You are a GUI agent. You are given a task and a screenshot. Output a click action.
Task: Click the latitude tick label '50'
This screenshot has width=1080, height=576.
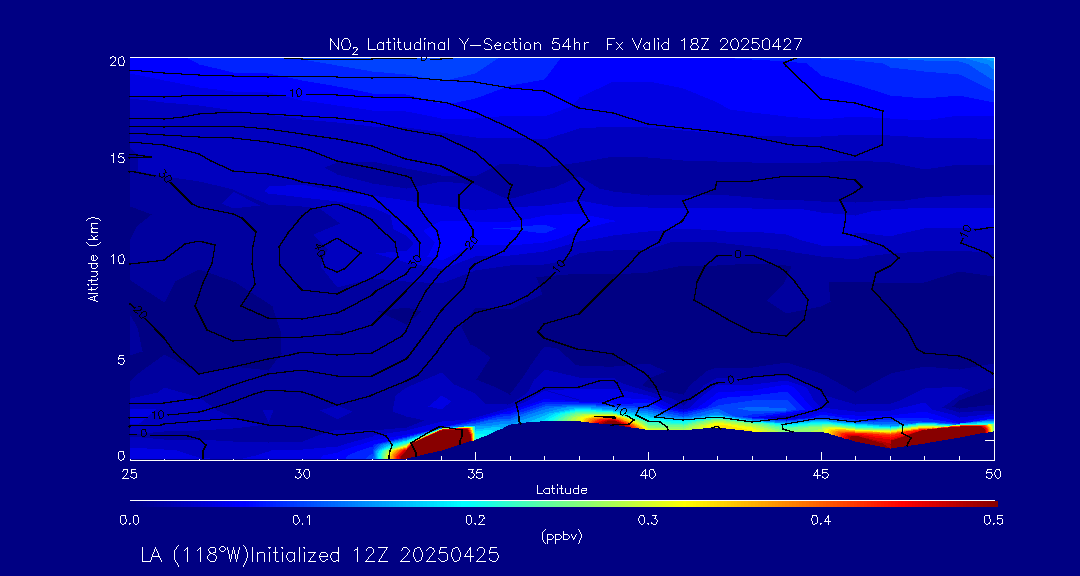tap(993, 474)
